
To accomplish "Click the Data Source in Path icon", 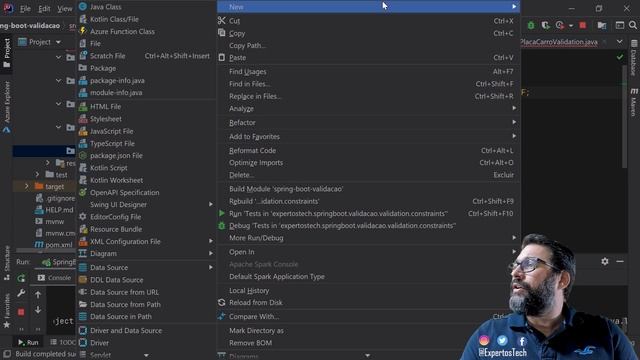I will (x=83, y=316).
